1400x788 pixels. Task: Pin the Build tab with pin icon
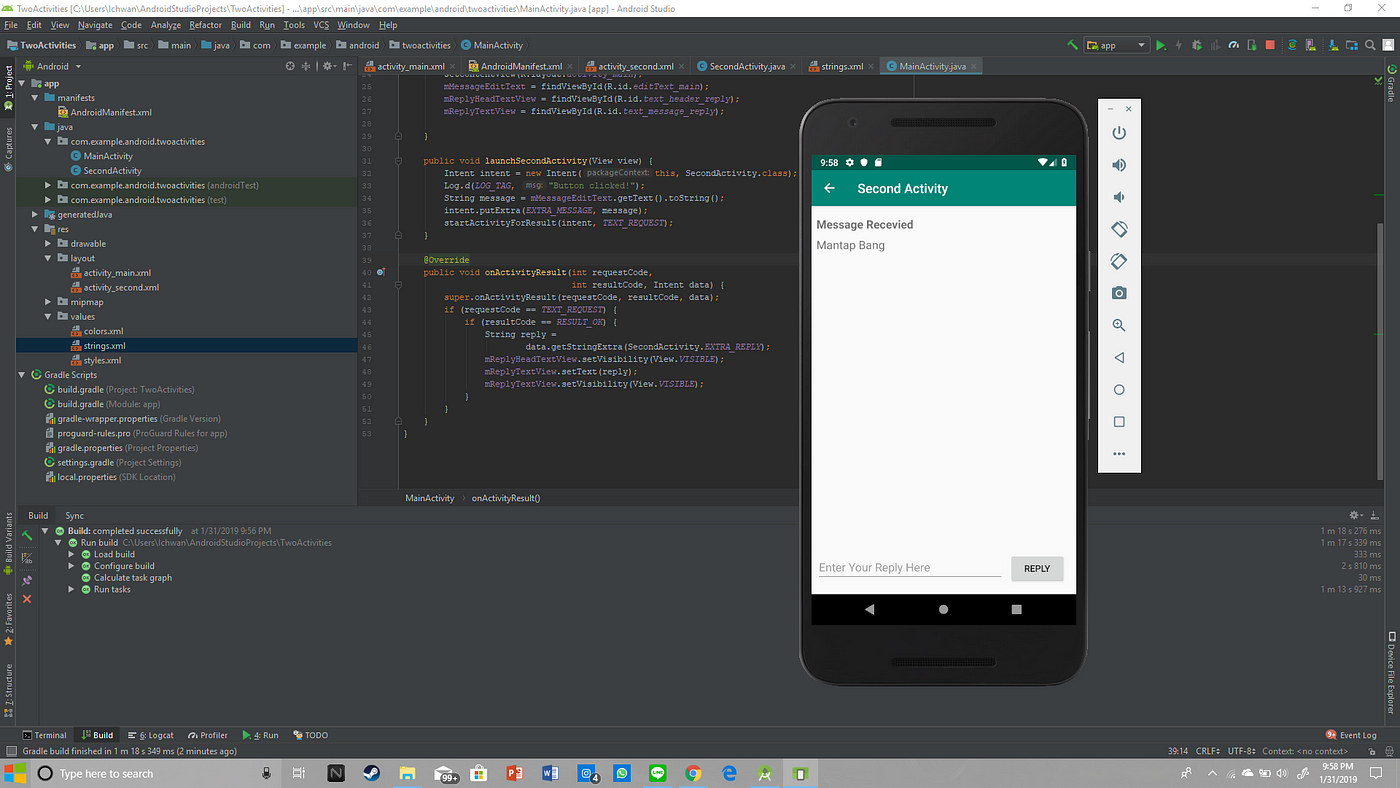point(27,580)
